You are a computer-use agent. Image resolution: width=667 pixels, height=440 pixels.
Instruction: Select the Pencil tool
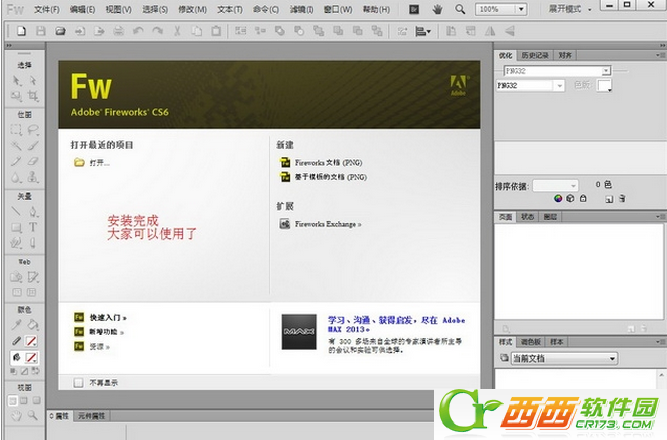[17, 161]
